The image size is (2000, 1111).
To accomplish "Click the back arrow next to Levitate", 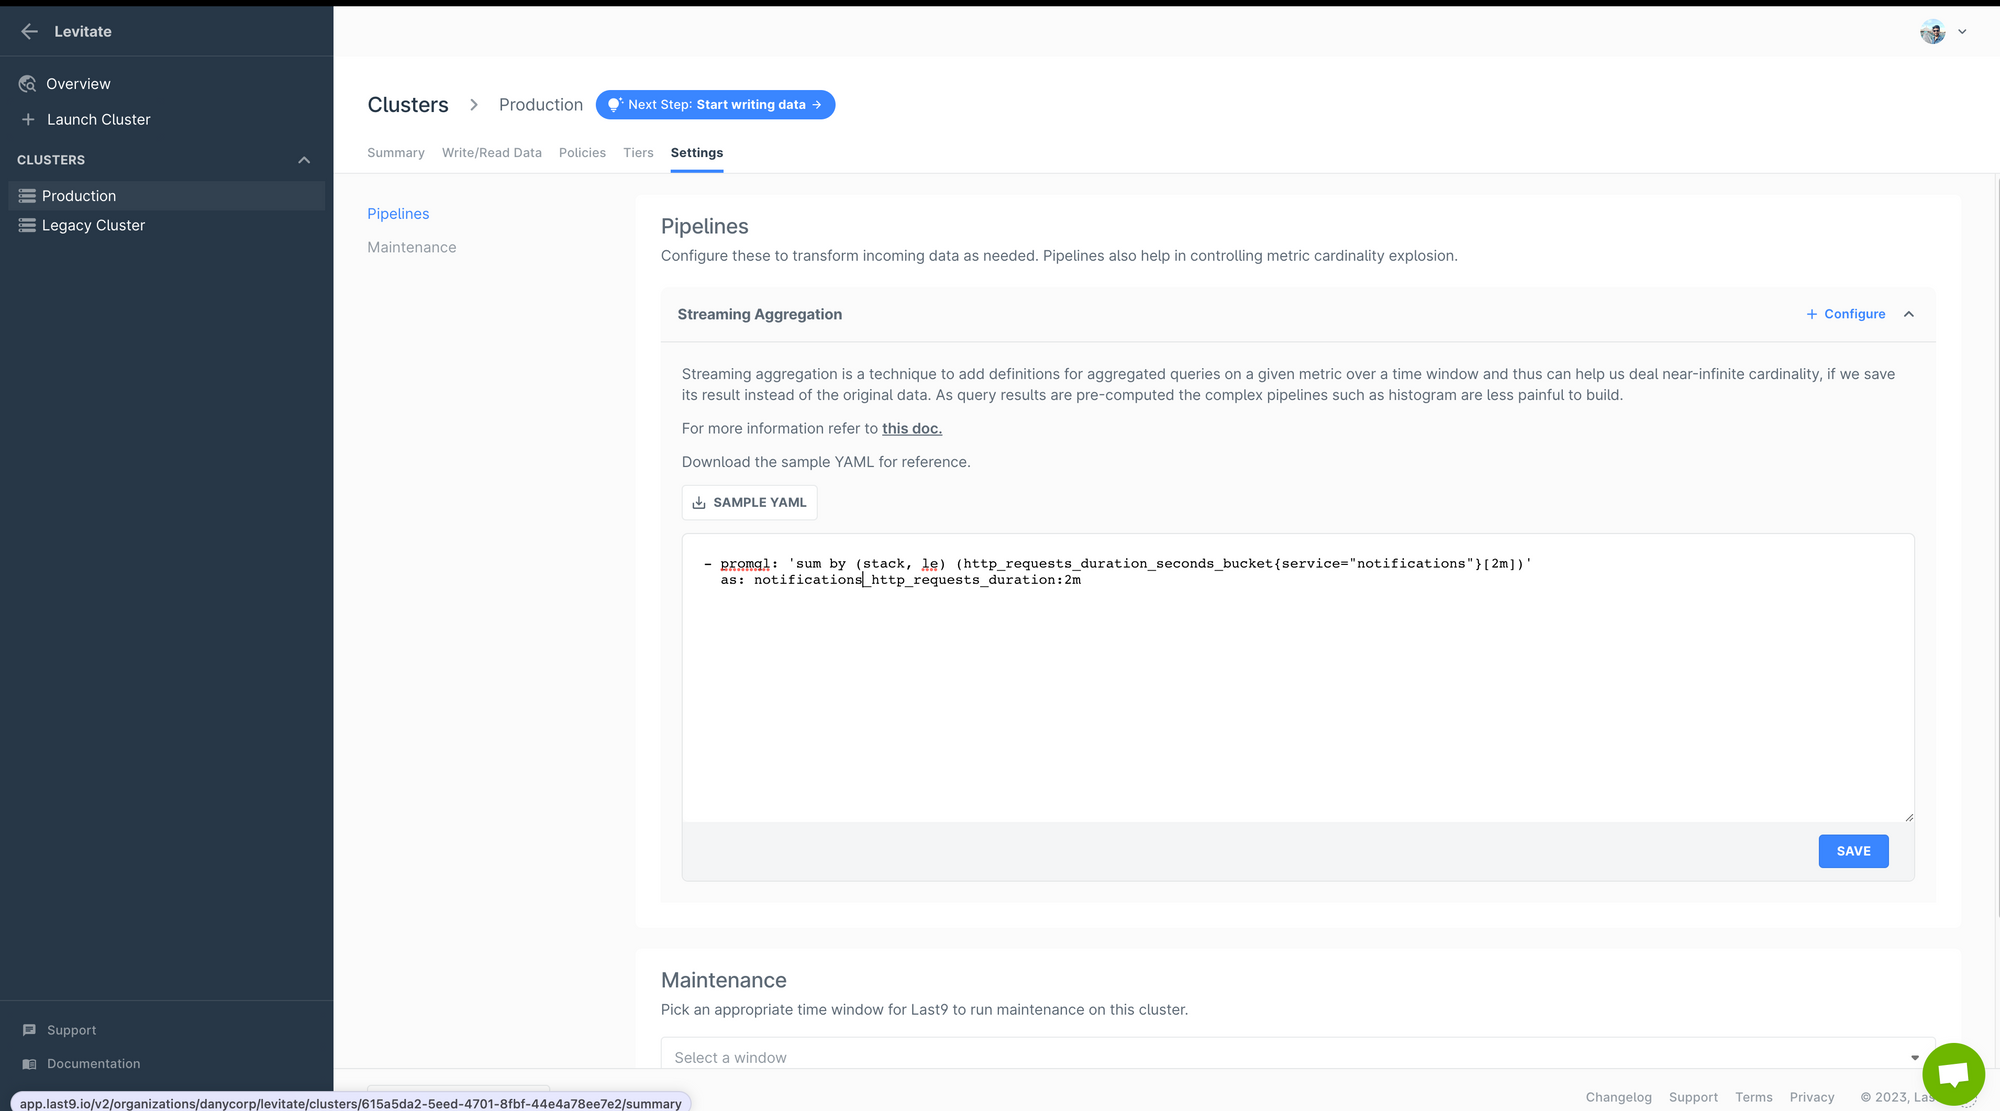I will (29, 32).
